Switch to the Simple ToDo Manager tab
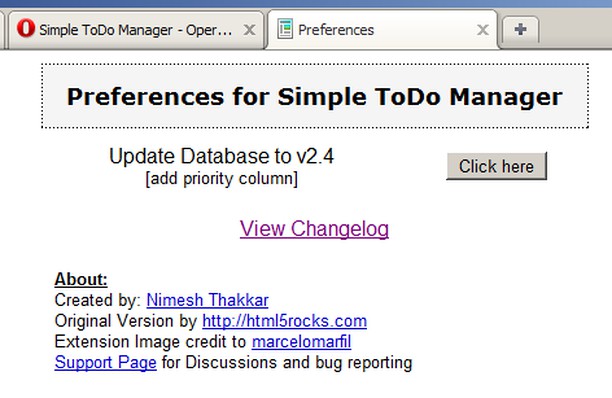Screen dimensions: 612x398 [136, 30]
